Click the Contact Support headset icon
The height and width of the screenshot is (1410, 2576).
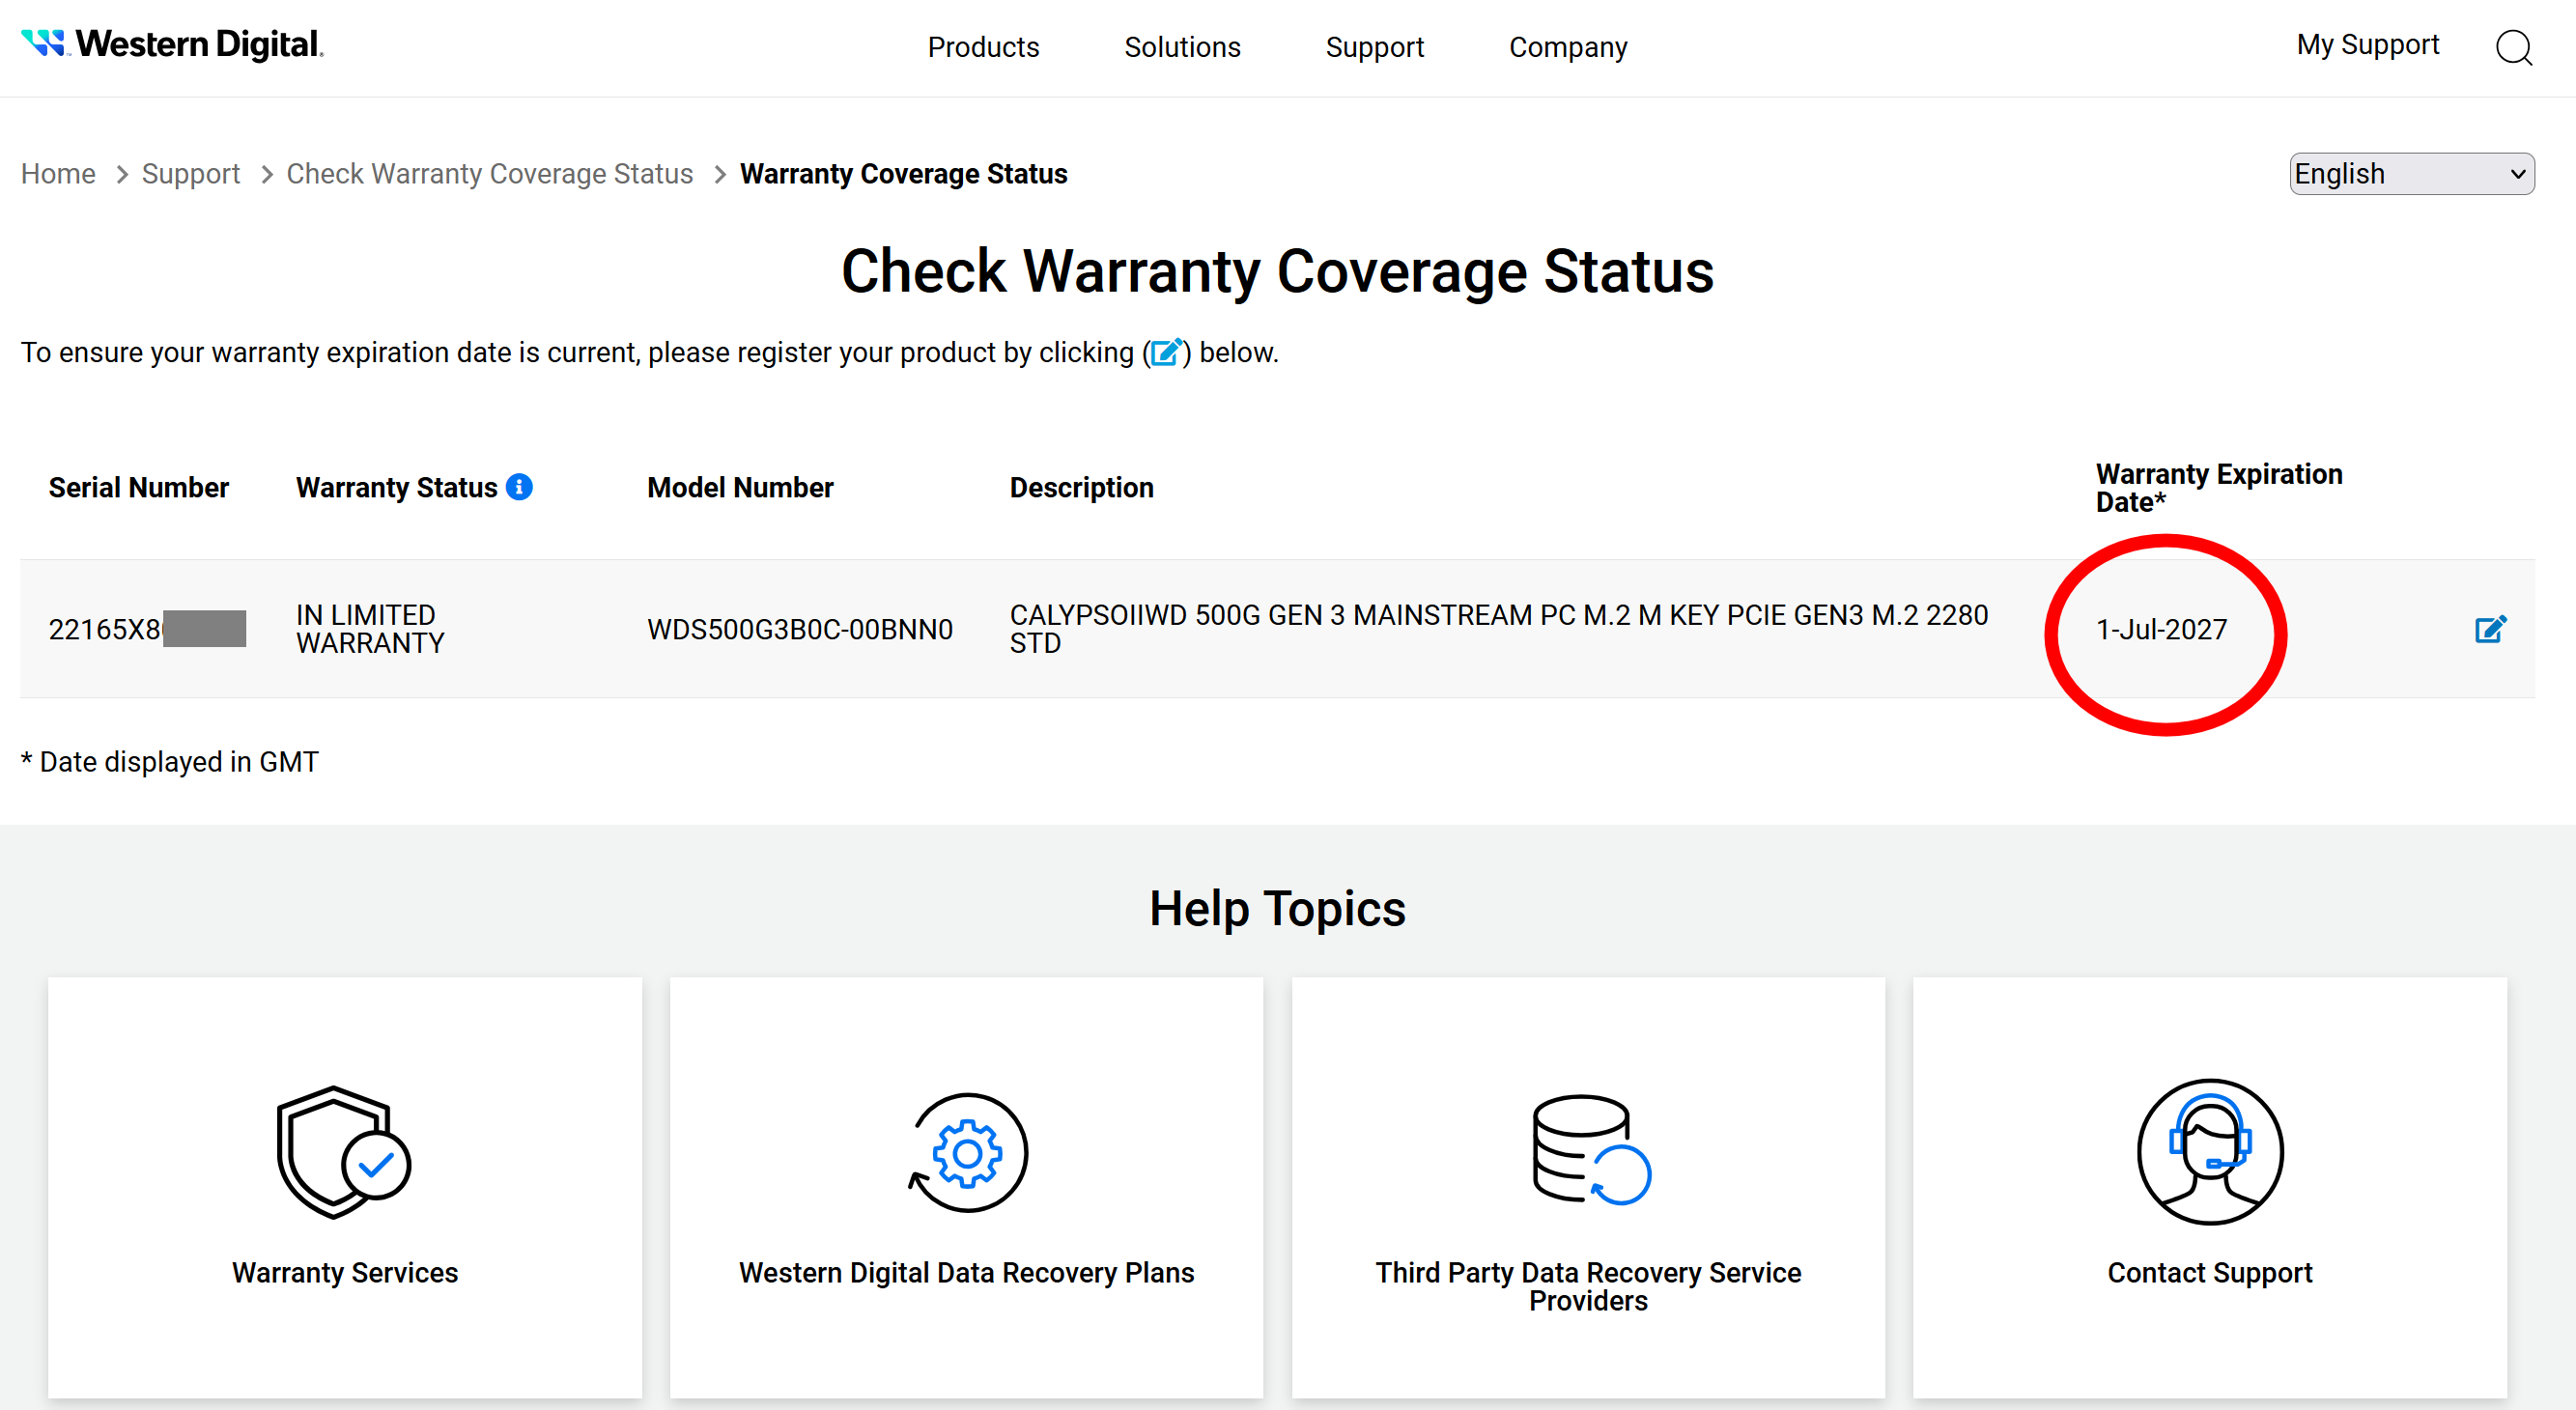coord(2210,1152)
